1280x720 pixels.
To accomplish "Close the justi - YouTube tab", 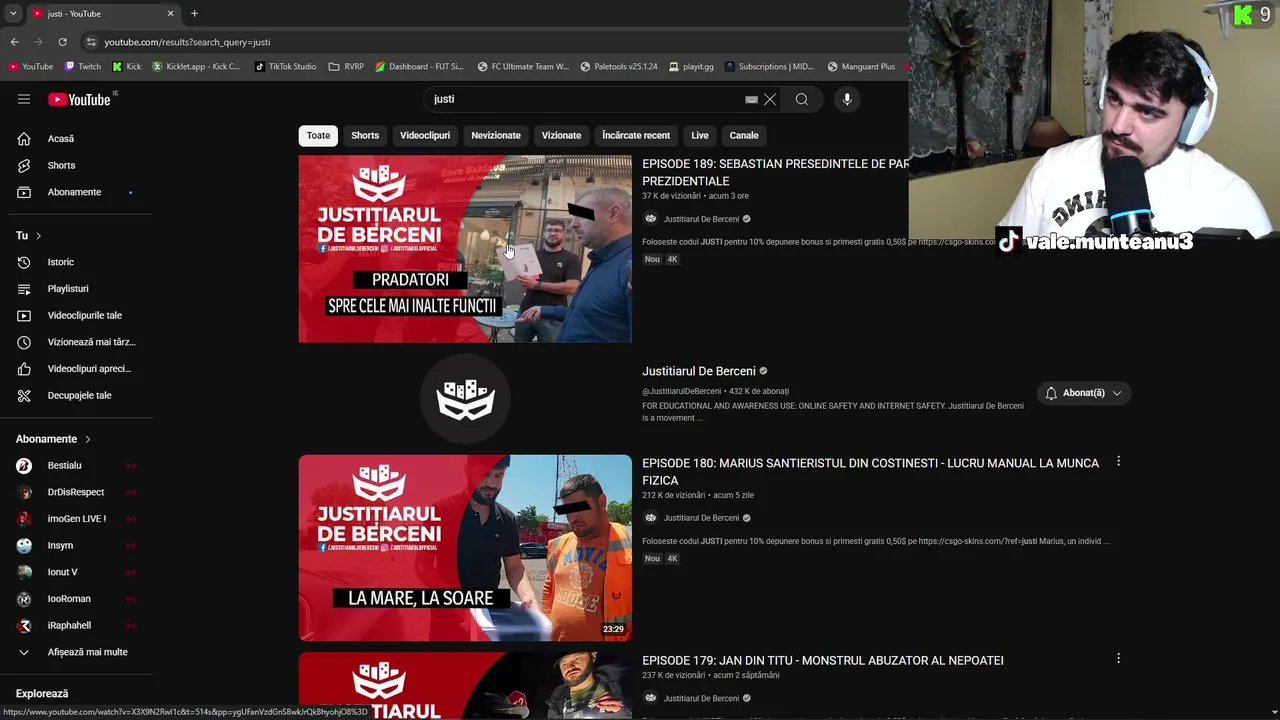I will tap(170, 13).
